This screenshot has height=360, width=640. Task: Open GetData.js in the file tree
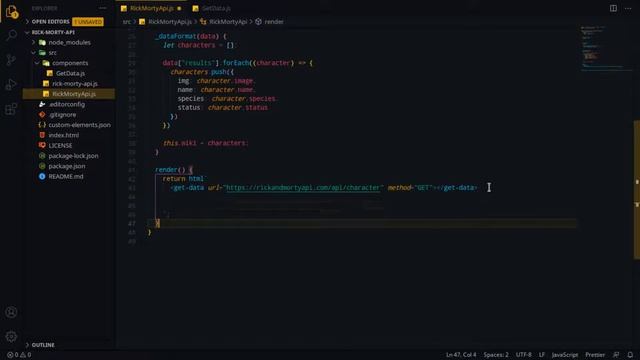point(70,73)
